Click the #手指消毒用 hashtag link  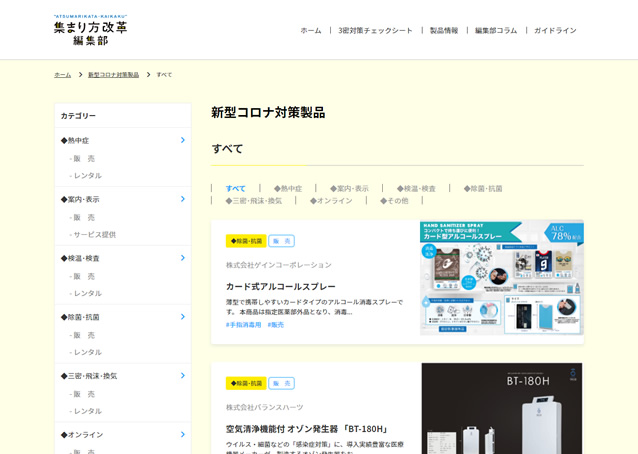[x=243, y=325]
